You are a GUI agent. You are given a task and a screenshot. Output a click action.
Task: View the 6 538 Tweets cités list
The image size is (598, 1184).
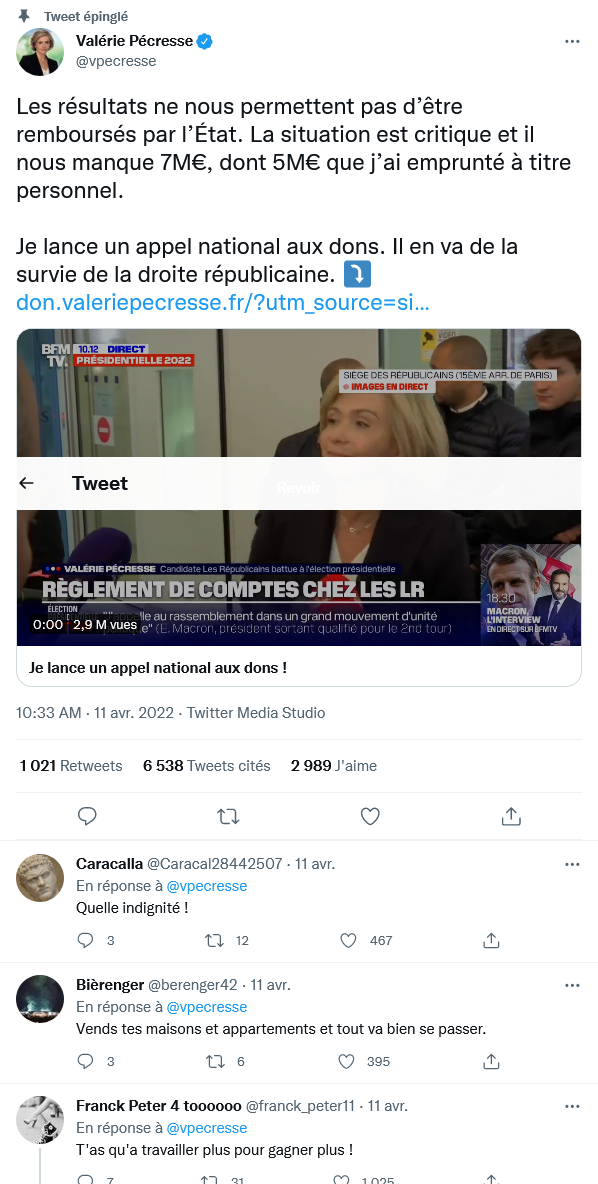tap(206, 766)
